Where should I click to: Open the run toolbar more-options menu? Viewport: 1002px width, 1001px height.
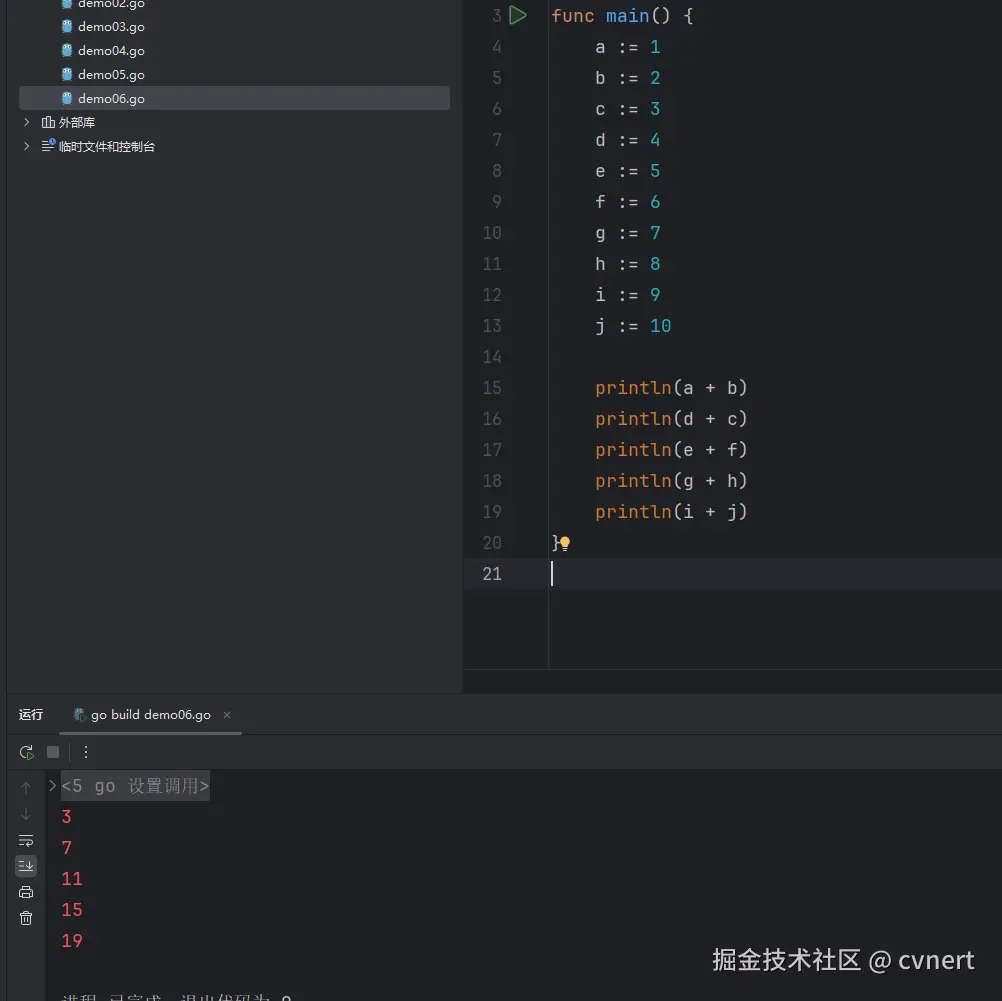tap(86, 752)
